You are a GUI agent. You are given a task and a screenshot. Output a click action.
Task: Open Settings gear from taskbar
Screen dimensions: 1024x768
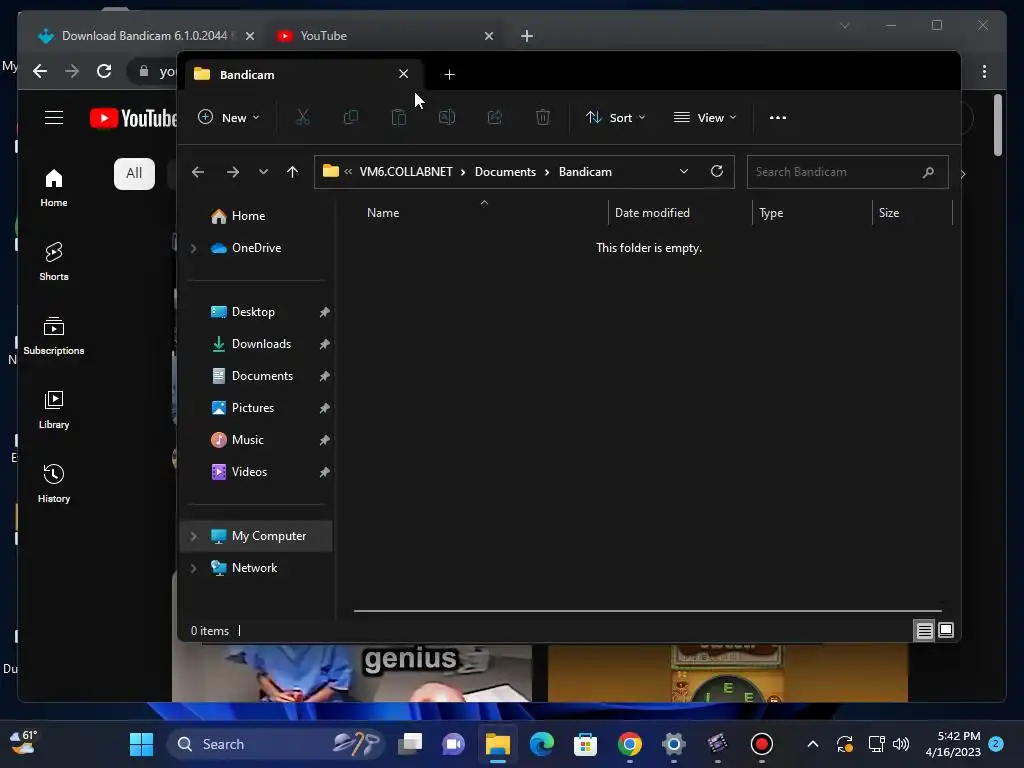pyautogui.click(x=673, y=744)
